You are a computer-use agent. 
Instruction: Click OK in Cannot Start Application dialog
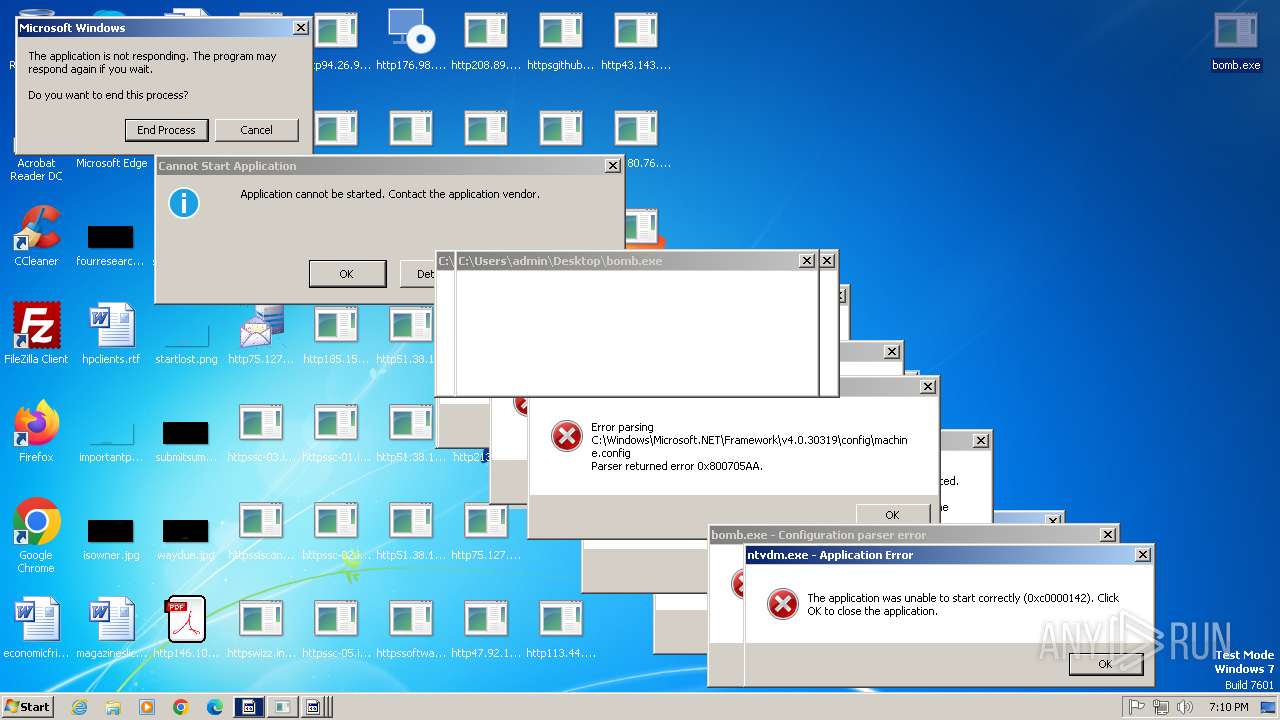click(347, 274)
